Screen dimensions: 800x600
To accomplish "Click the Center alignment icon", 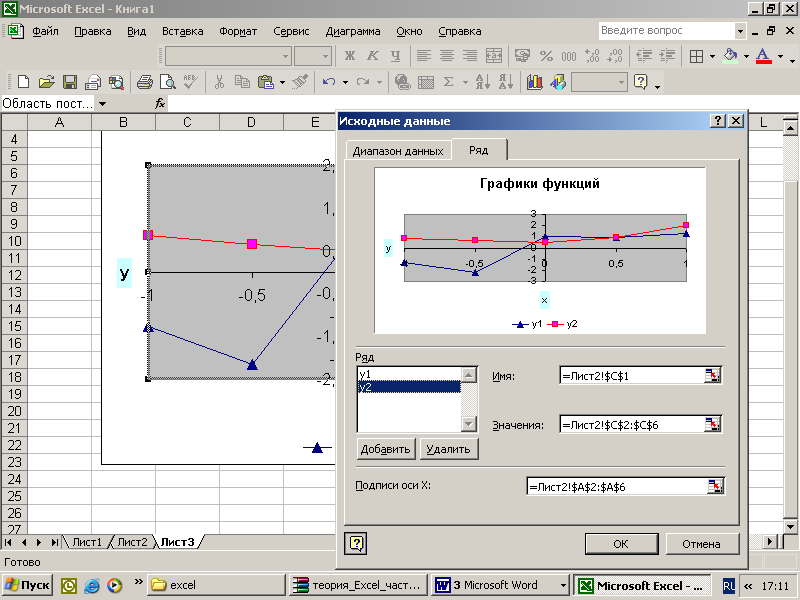I will click(447, 56).
